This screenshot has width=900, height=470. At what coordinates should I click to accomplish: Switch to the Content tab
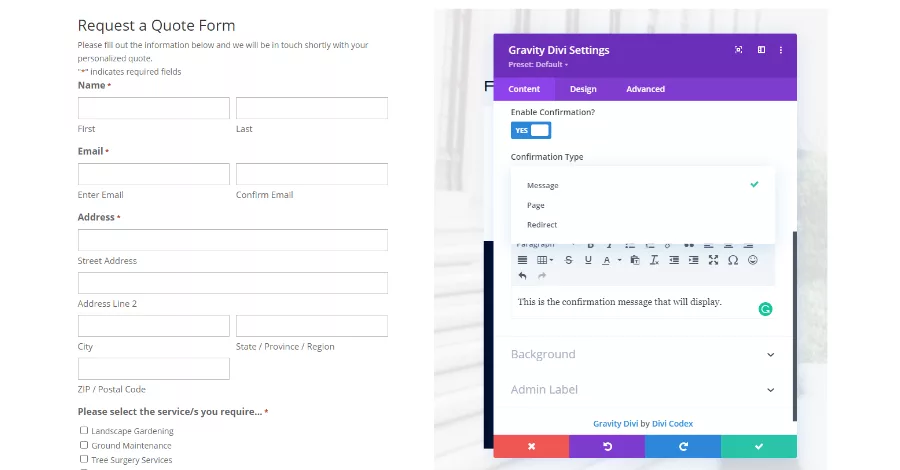(x=524, y=89)
